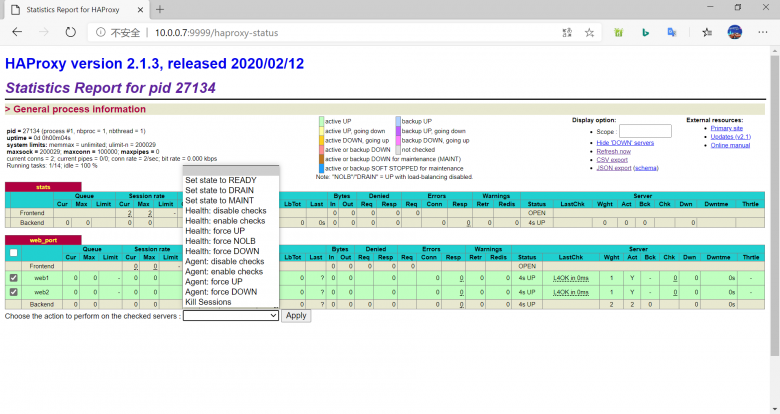780x414 pixels.
Task: Toggle the web_port select-all checkbox
Action: [x=14, y=253]
